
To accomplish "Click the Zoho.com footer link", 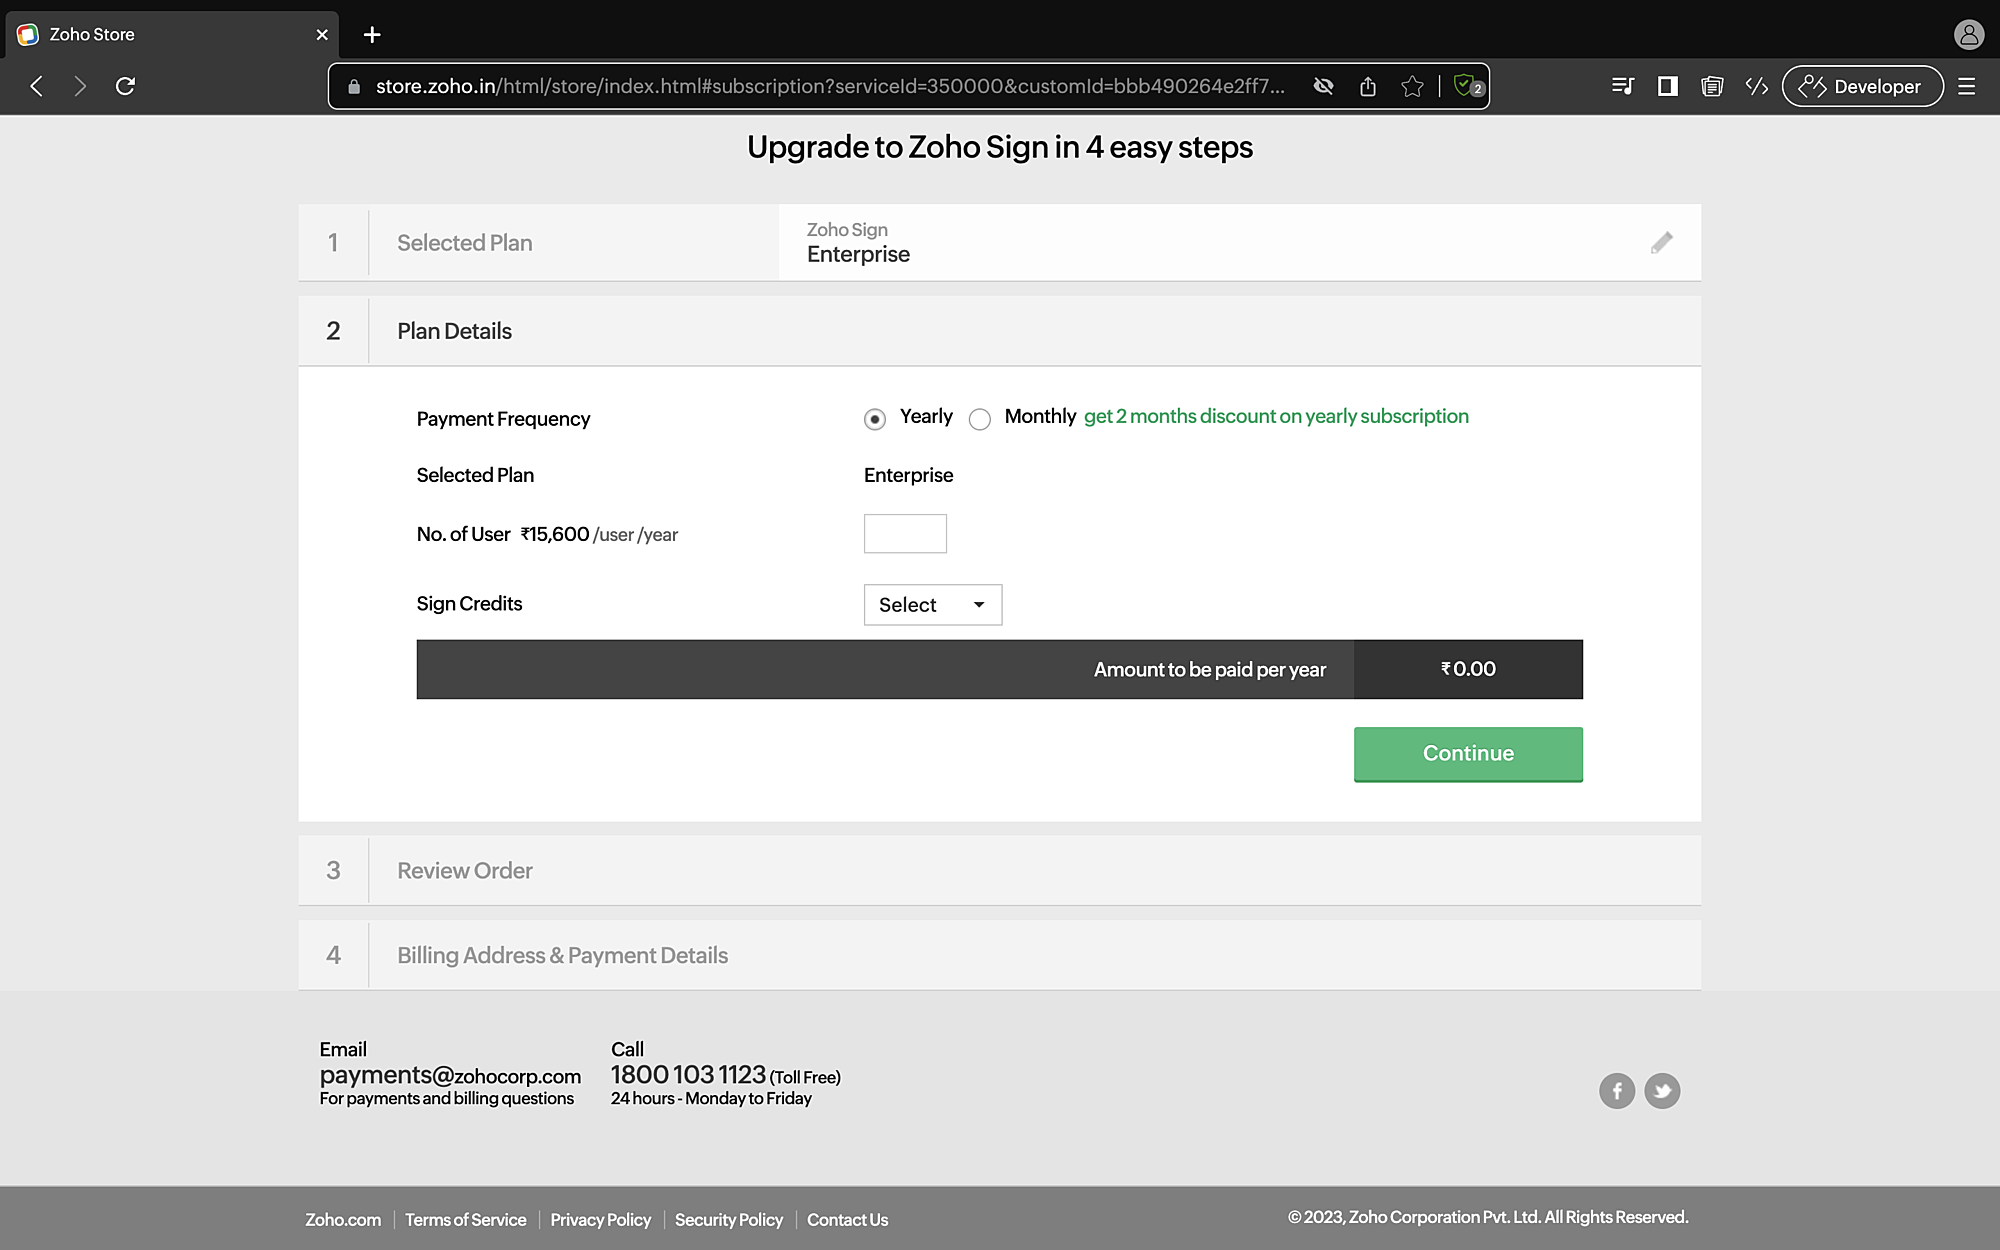I will (x=343, y=1220).
